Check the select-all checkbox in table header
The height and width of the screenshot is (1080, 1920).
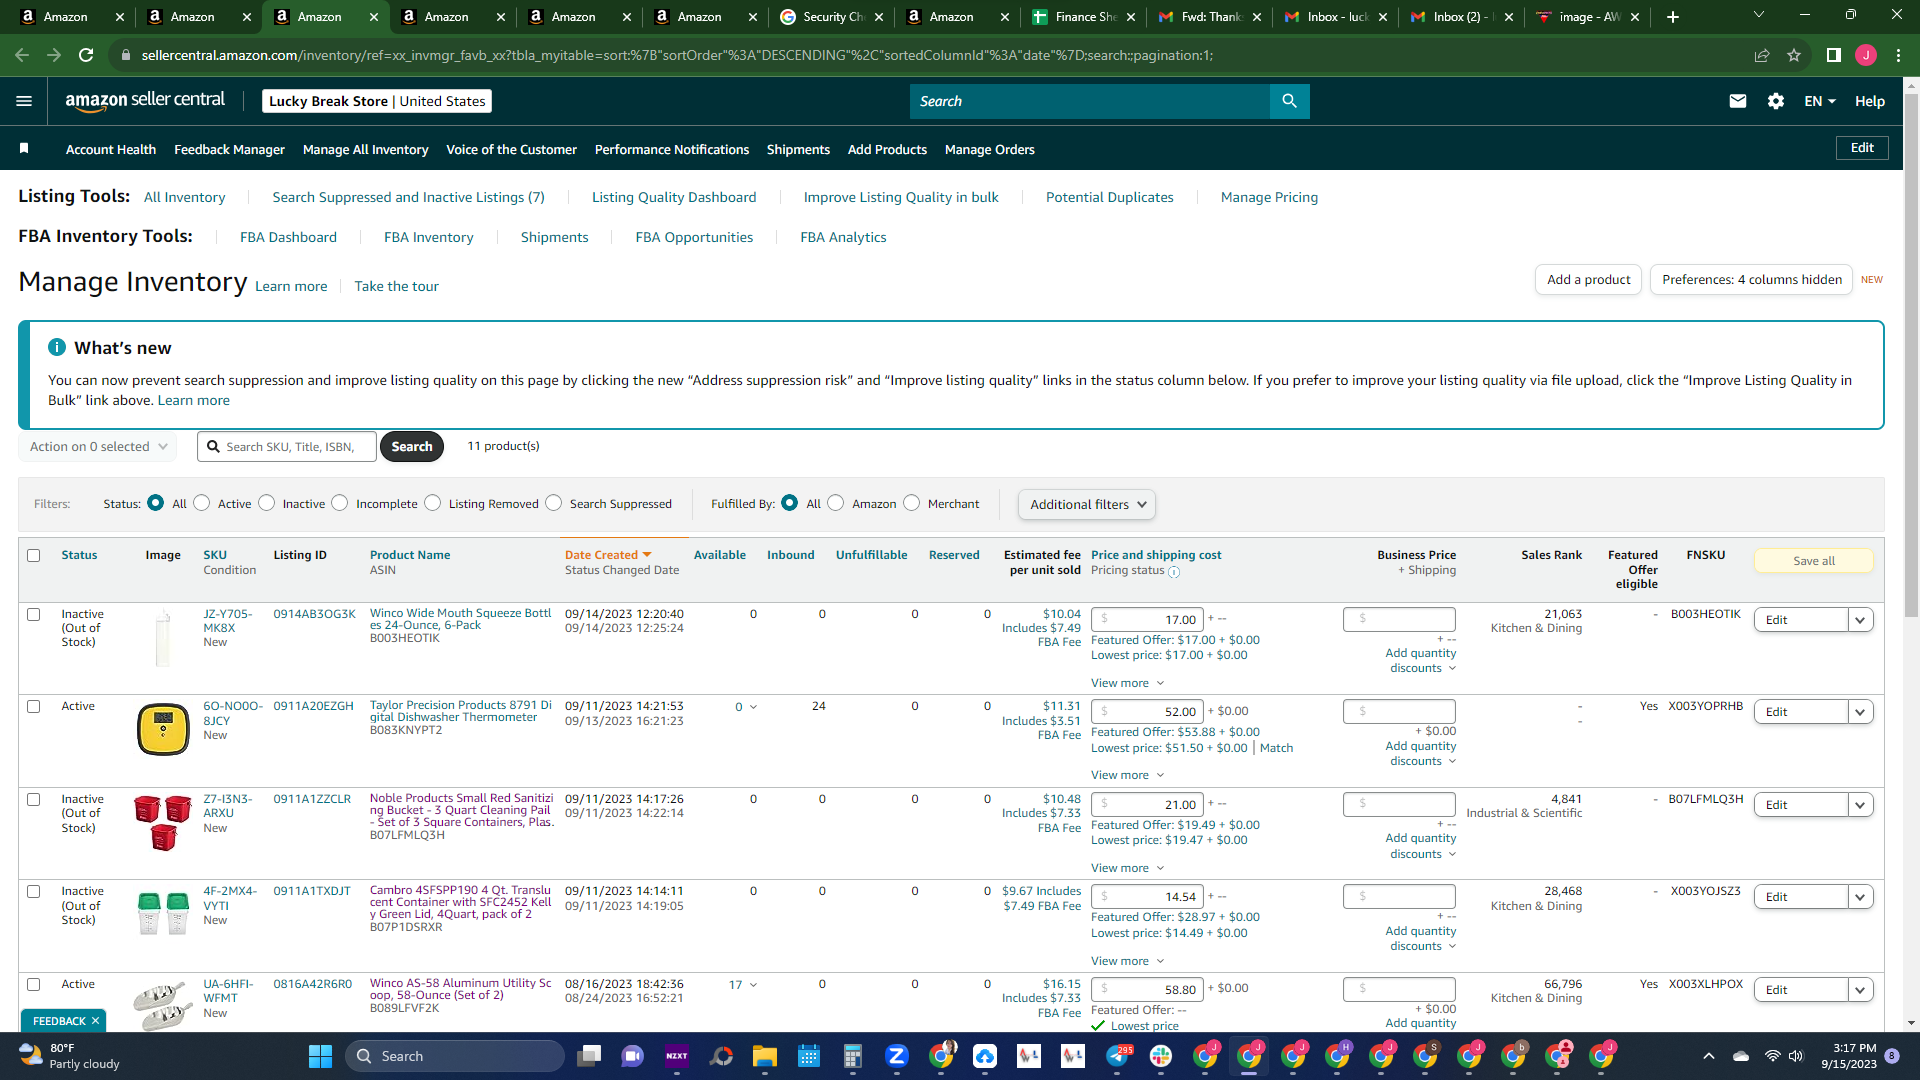(x=34, y=555)
